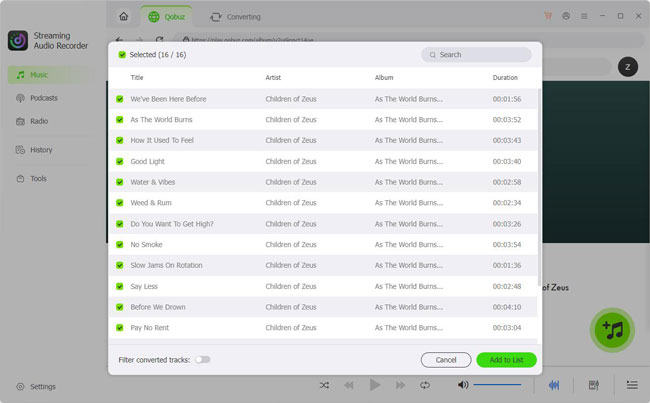Uncheck Say Less track
The width and height of the screenshot is (650, 403).
(120, 286)
